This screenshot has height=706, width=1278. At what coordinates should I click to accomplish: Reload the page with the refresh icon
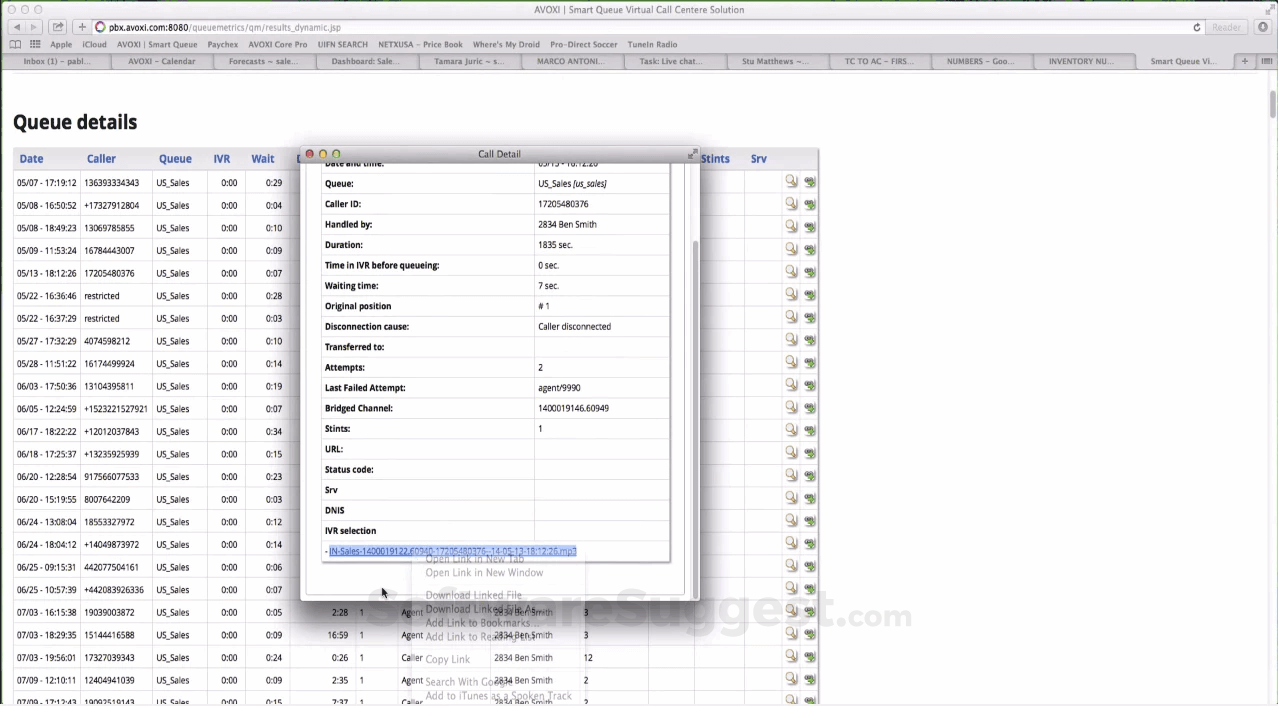click(1196, 27)
